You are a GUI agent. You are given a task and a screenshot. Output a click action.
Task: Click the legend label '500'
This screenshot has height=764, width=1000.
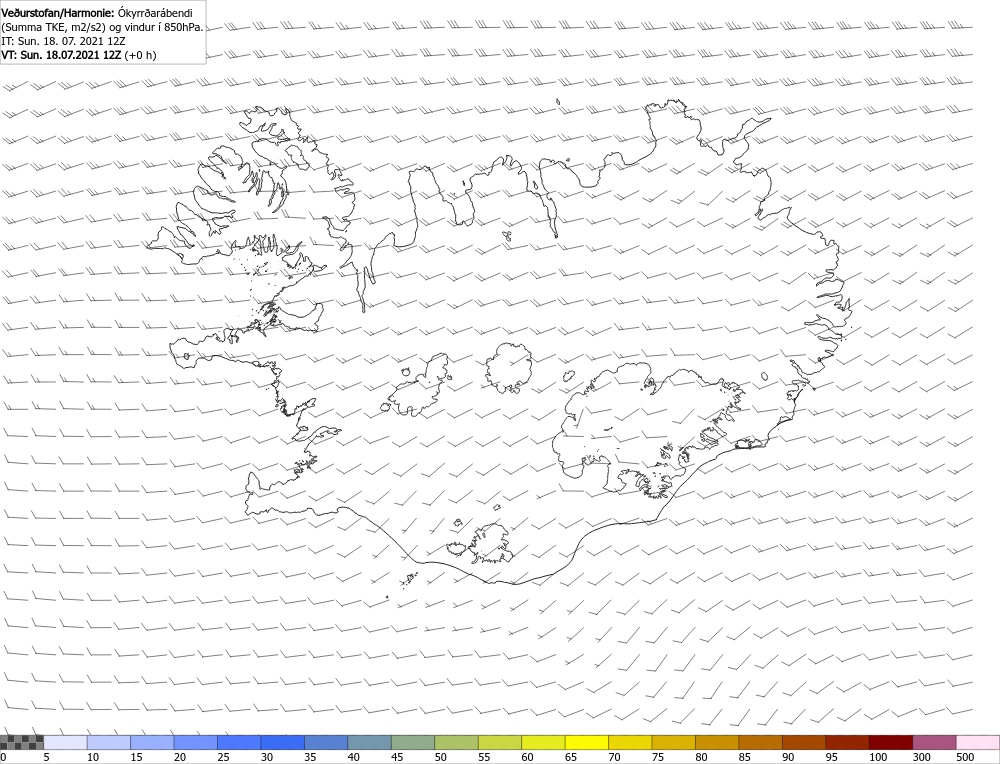coord(965,757)
